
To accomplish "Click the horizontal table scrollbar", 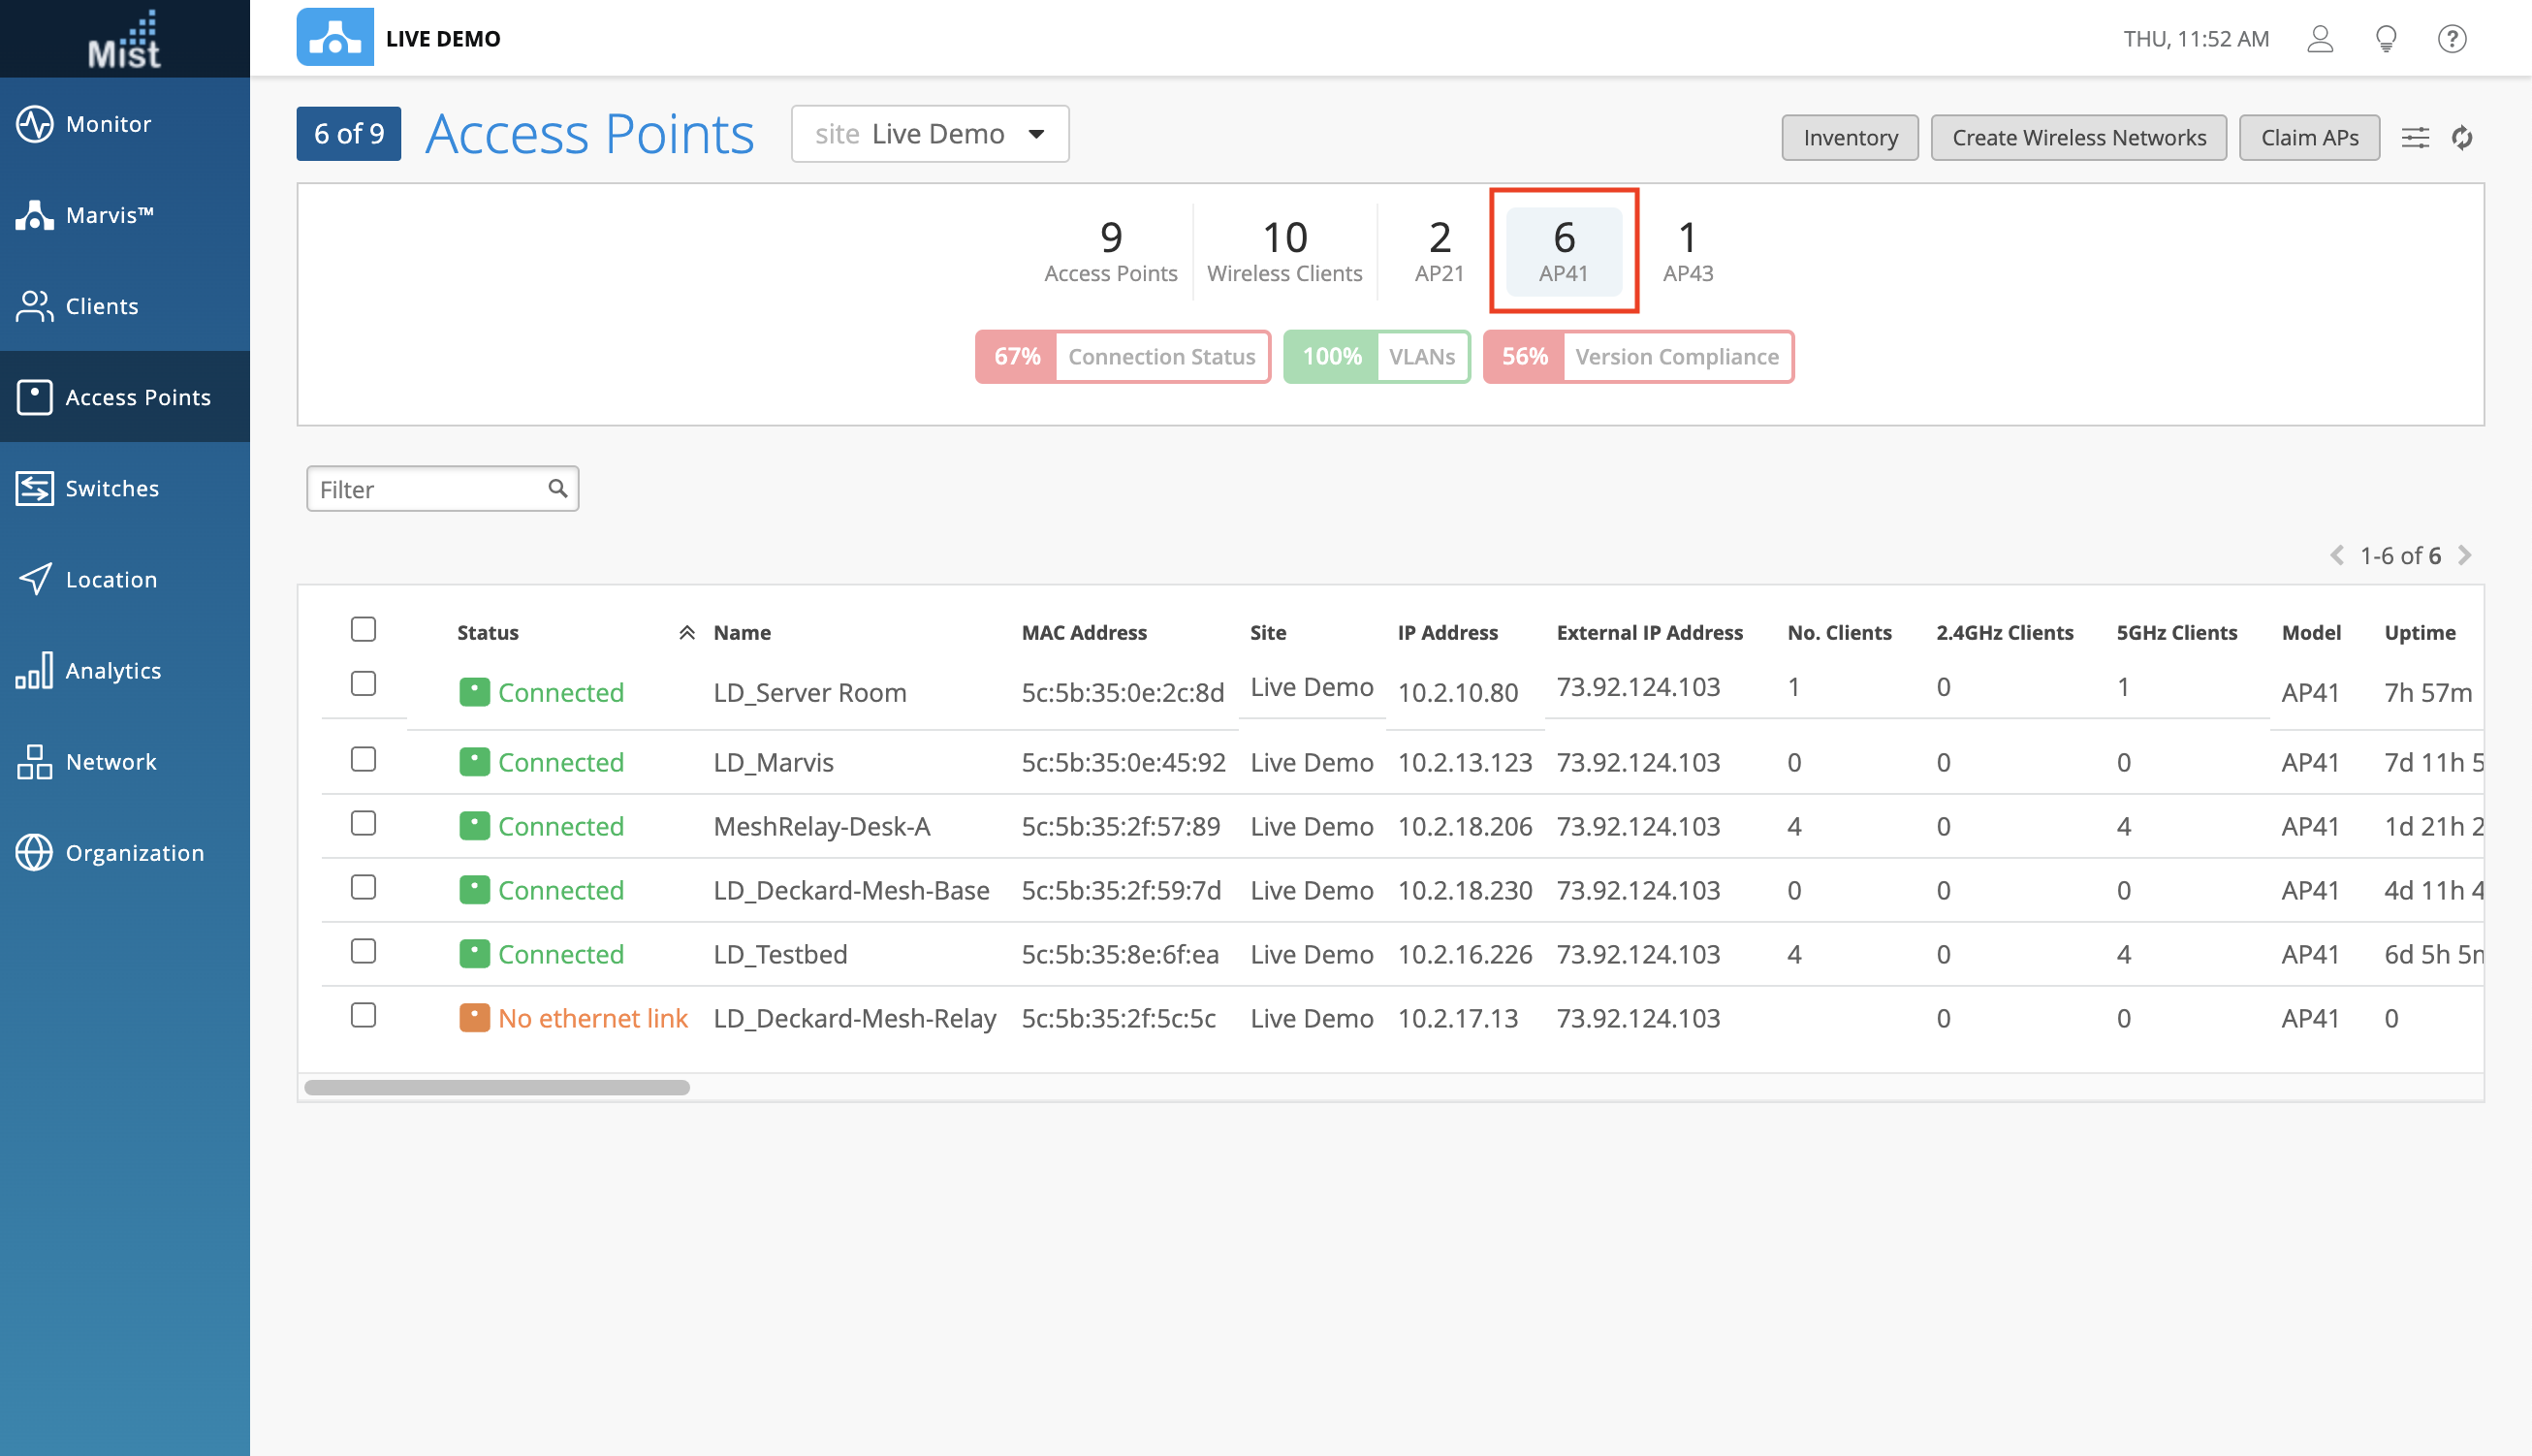I will click(x=497, y=1087).
